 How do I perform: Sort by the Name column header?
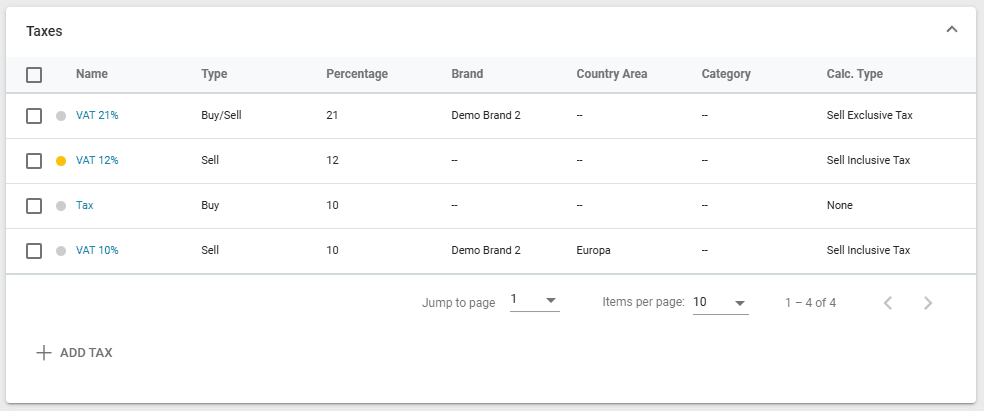pos(92,74)
